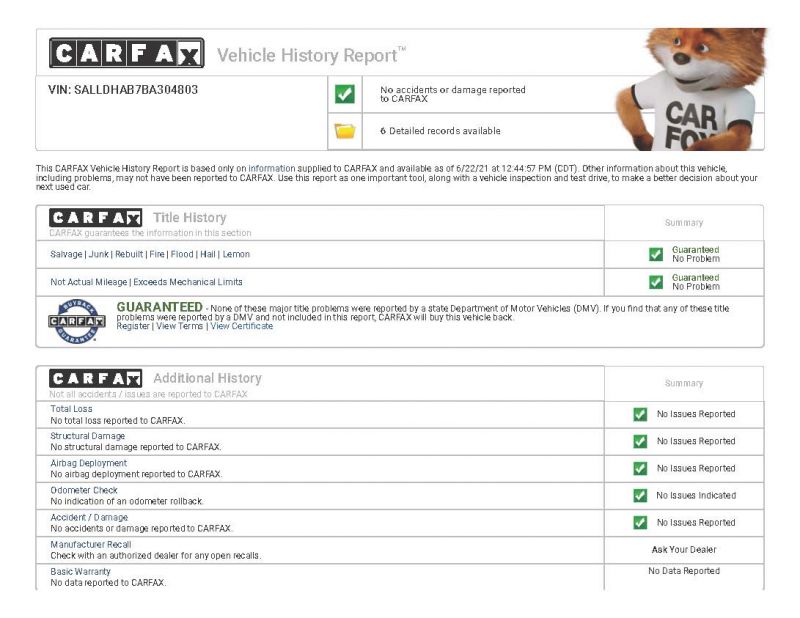
Task: Follow the Not Actual Mileage link
Action: [89, 282]
